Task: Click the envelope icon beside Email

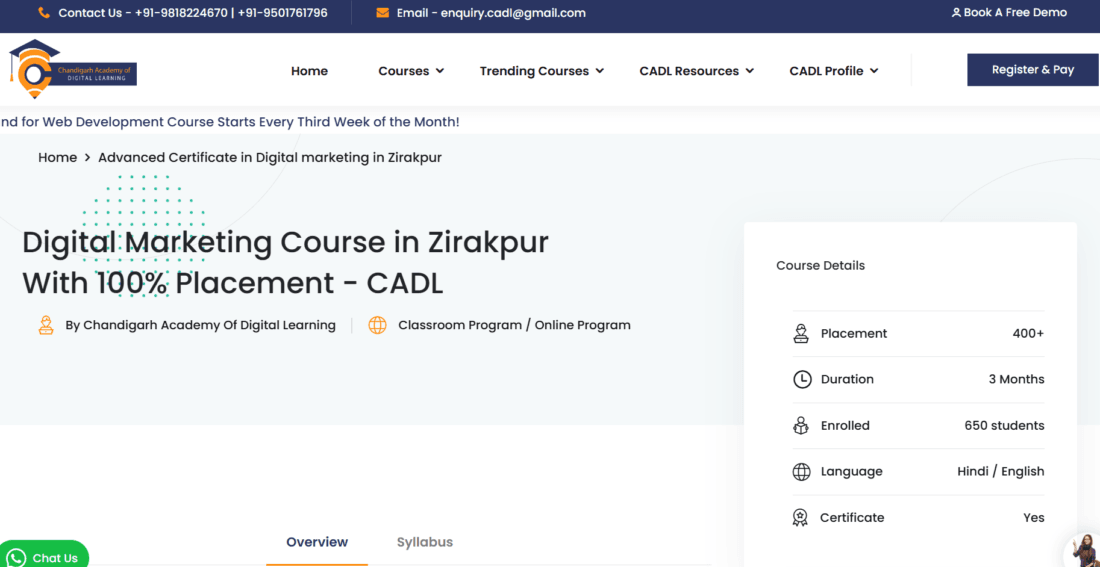Action: point(383,13)
